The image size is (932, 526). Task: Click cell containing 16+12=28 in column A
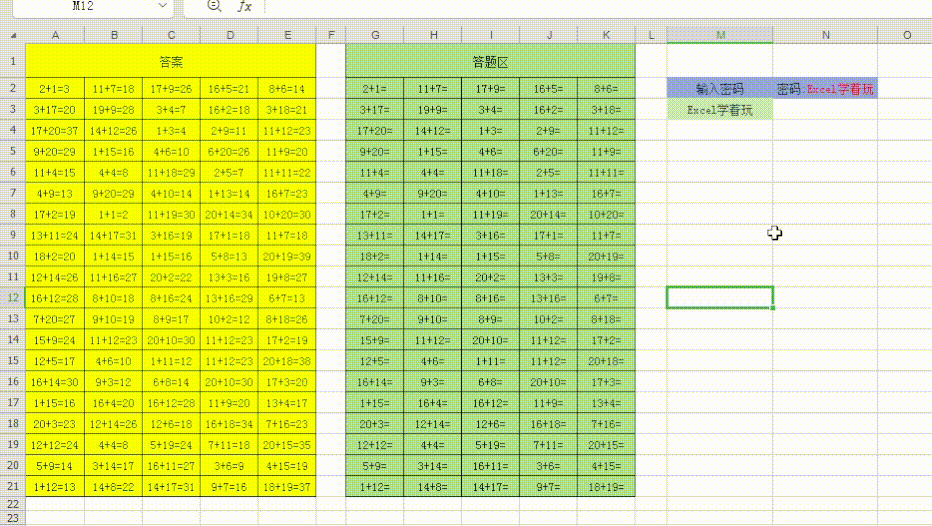point(55,298)
